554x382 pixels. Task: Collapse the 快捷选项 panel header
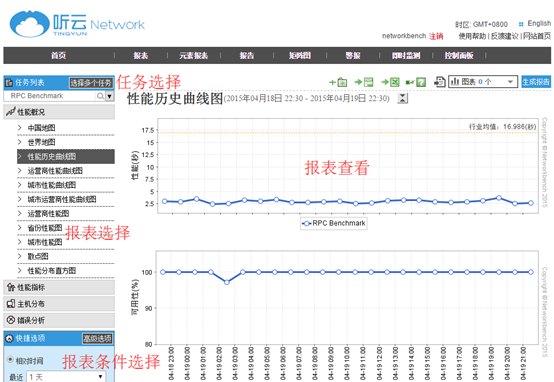tap(59, 339)
